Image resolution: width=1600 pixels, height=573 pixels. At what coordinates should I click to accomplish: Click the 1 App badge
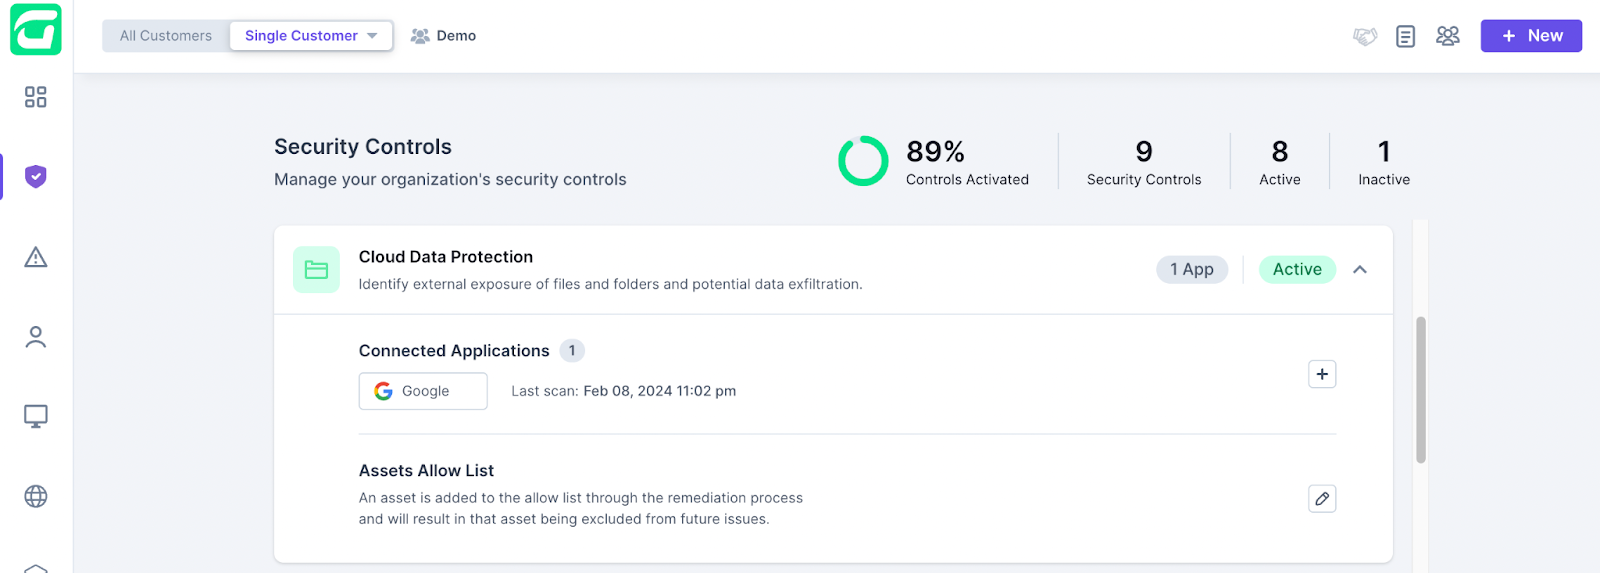1192,270
